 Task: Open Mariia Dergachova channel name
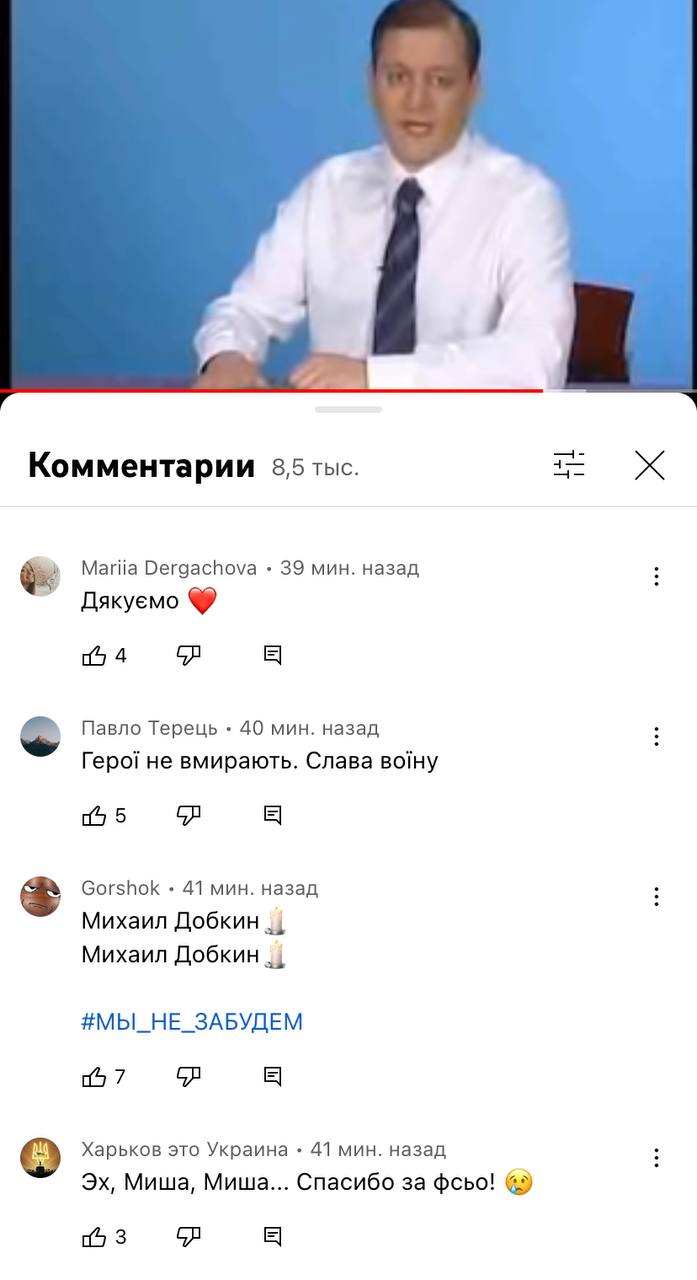(x=170, y=568)
